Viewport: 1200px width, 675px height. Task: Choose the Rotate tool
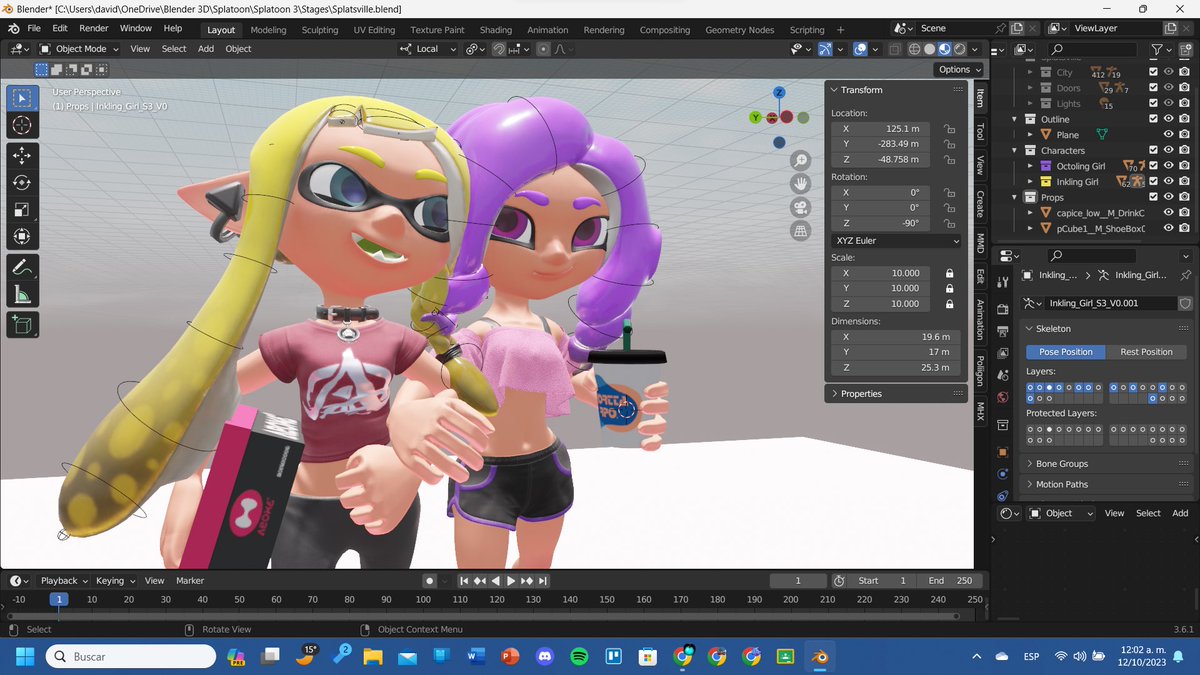pyautogui.click(x=23, y=182)
